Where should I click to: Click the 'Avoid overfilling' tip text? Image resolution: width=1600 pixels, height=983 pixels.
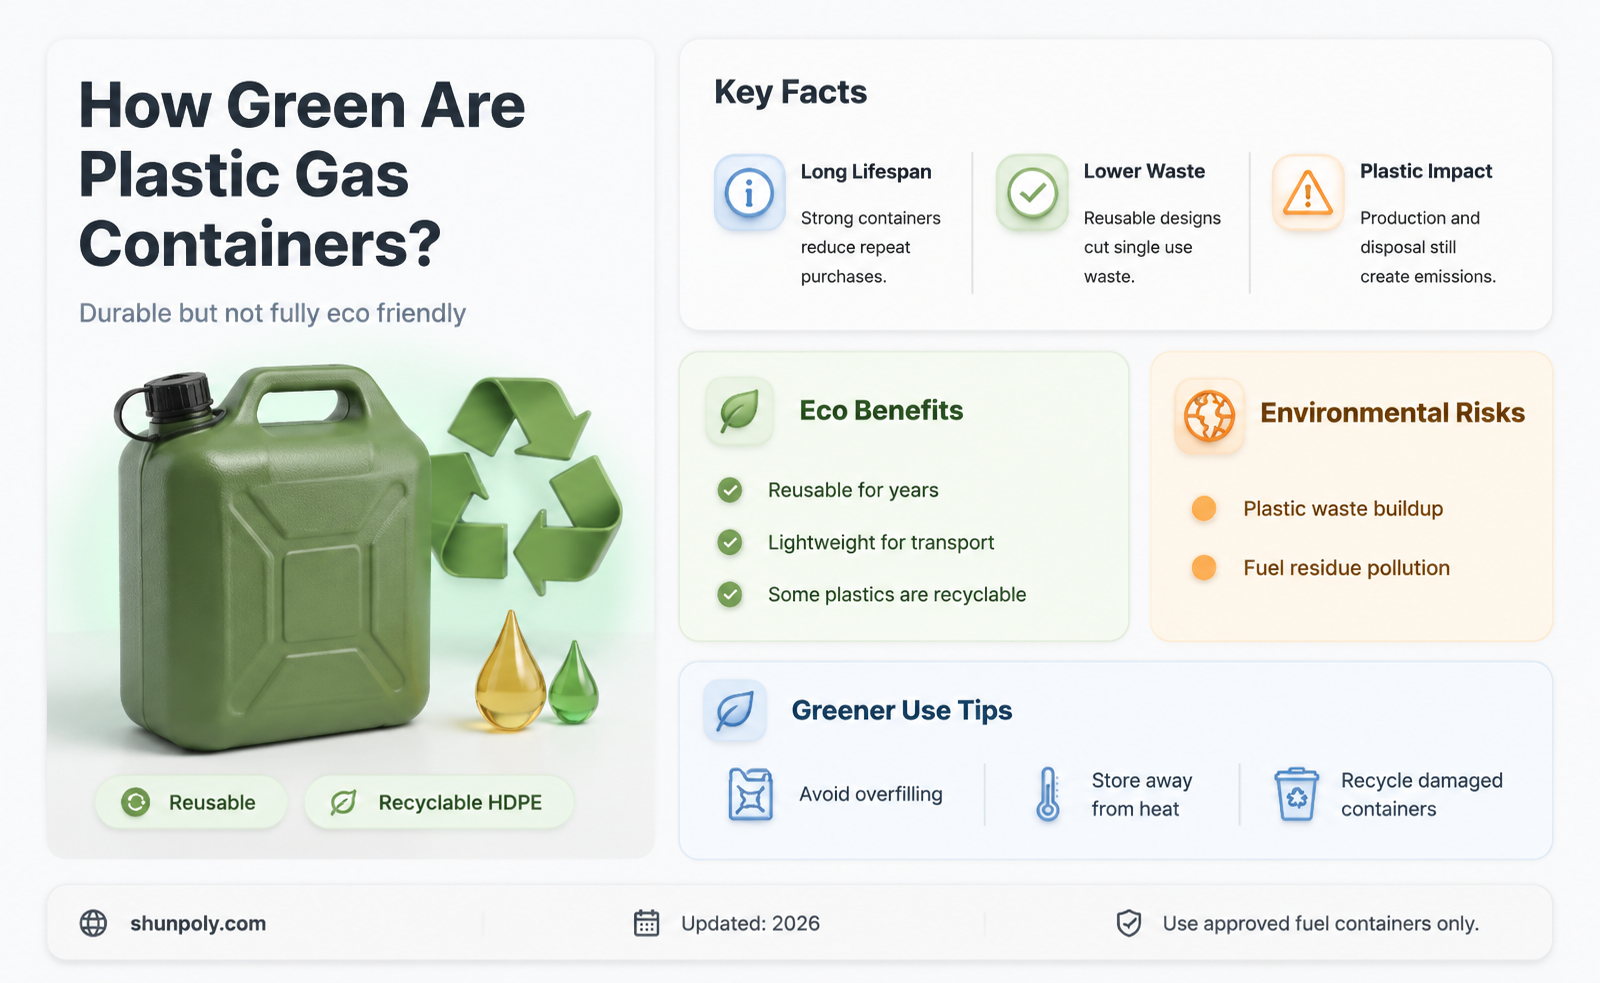(x=870, y=794)
